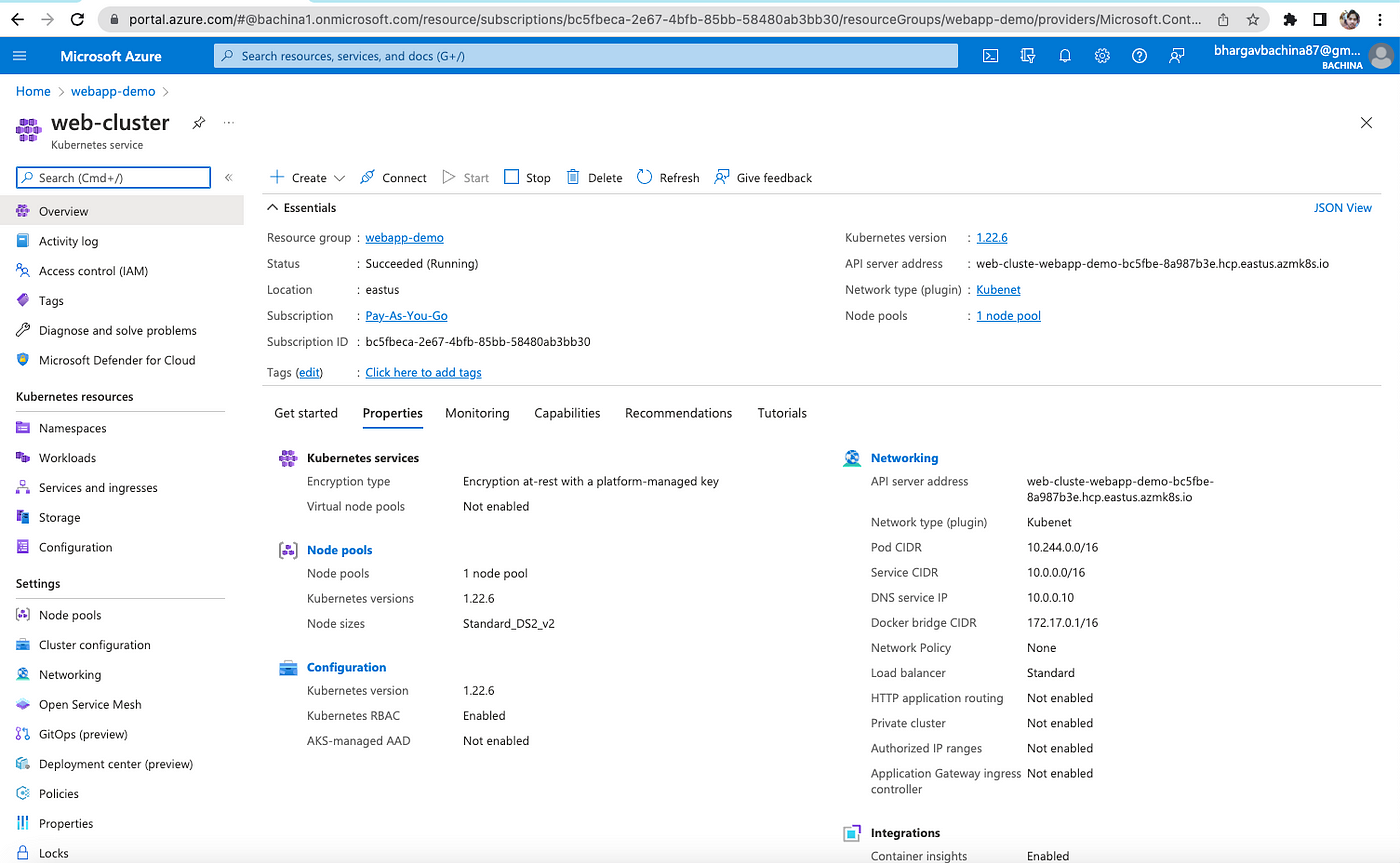This screenshot has width=1400, height=863.
Task: Open the Create dropdown
Action: 307,178
